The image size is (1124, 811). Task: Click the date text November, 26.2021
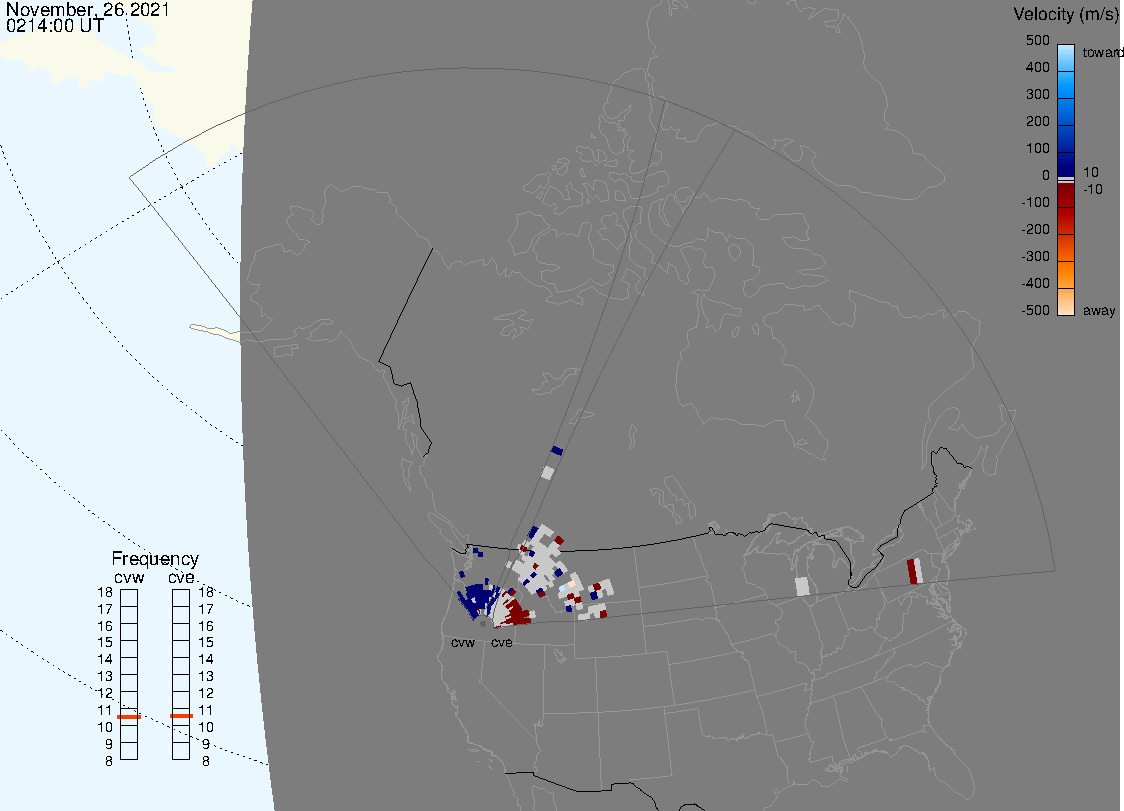[x=87, y=9]
